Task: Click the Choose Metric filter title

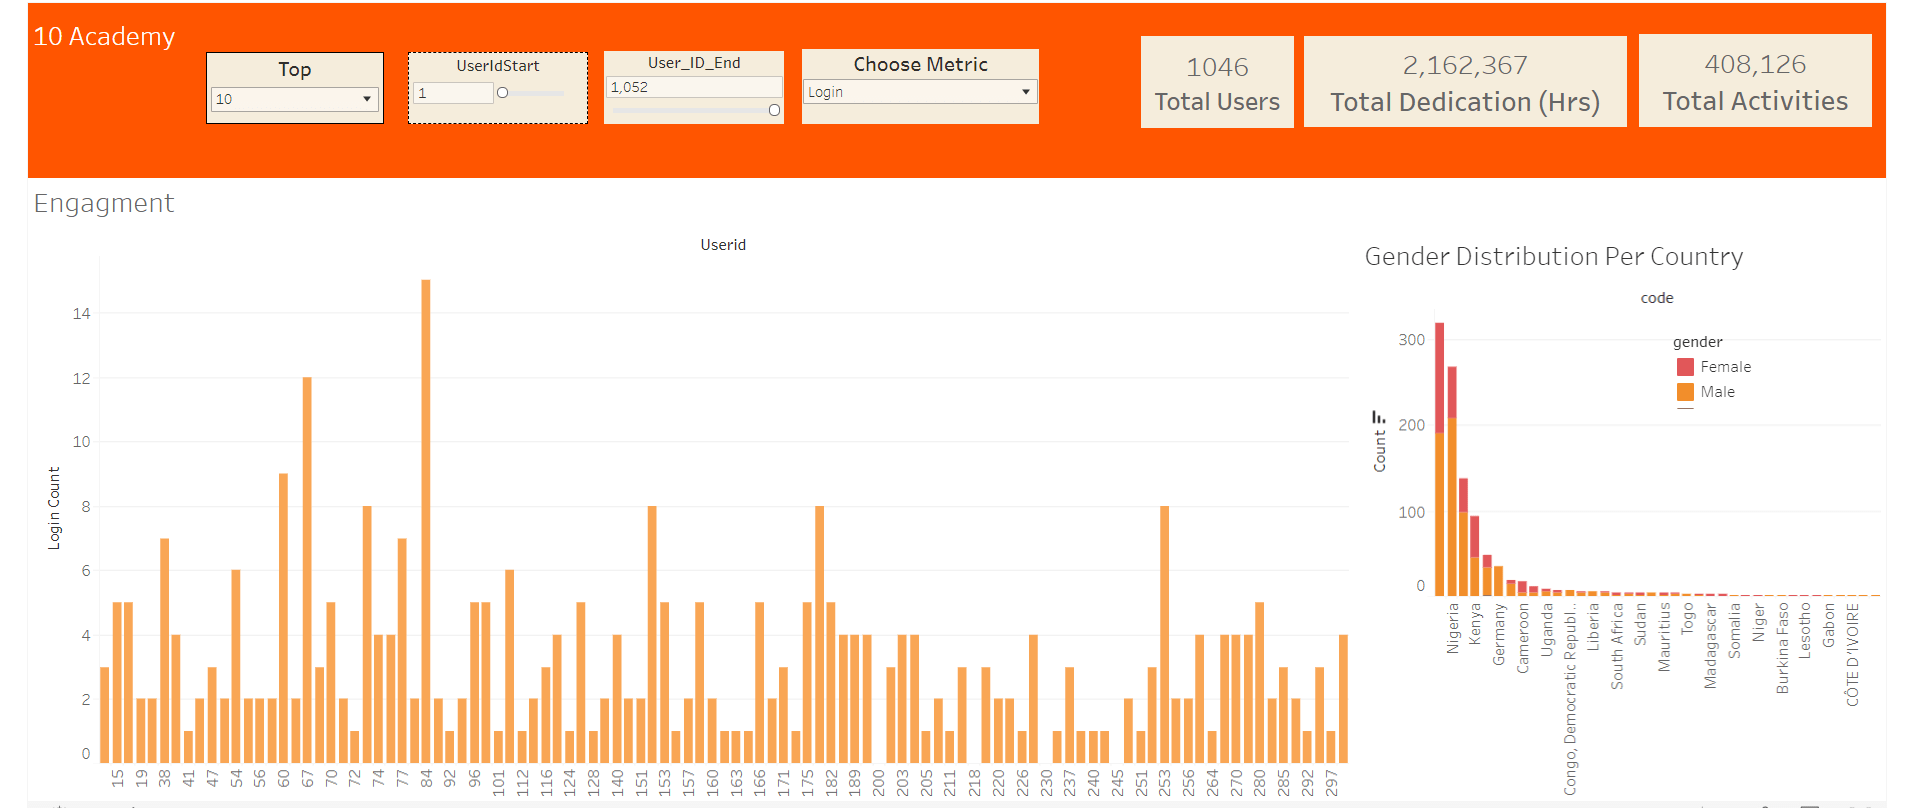Action: coord(921,64)
